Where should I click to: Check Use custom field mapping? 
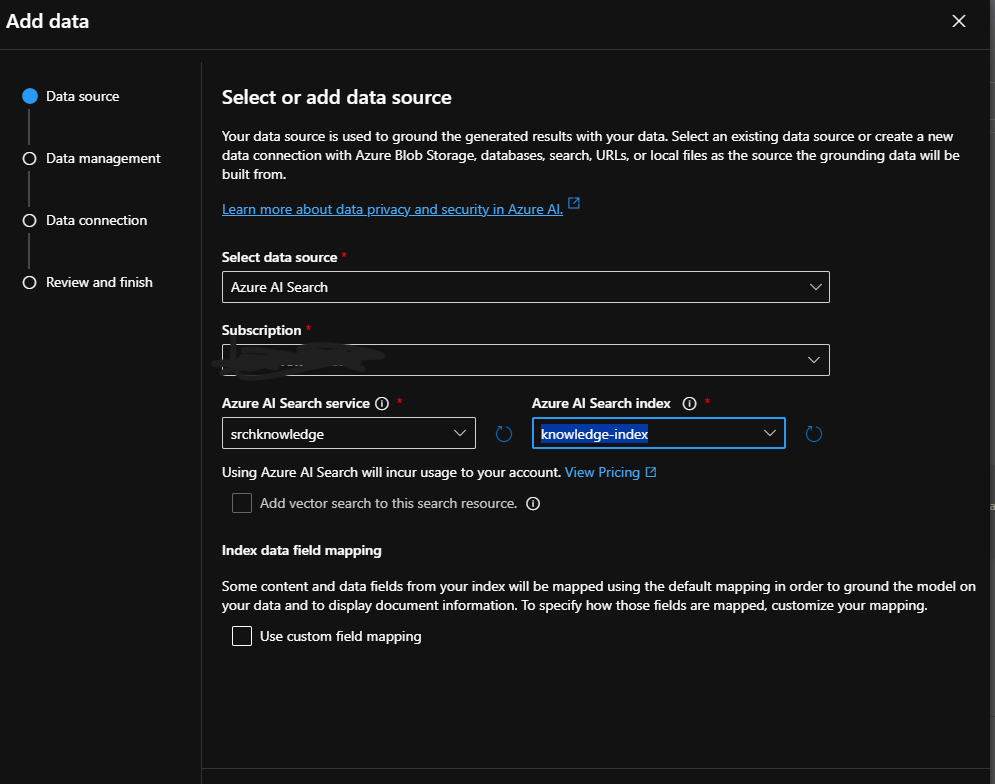(242, 635)
